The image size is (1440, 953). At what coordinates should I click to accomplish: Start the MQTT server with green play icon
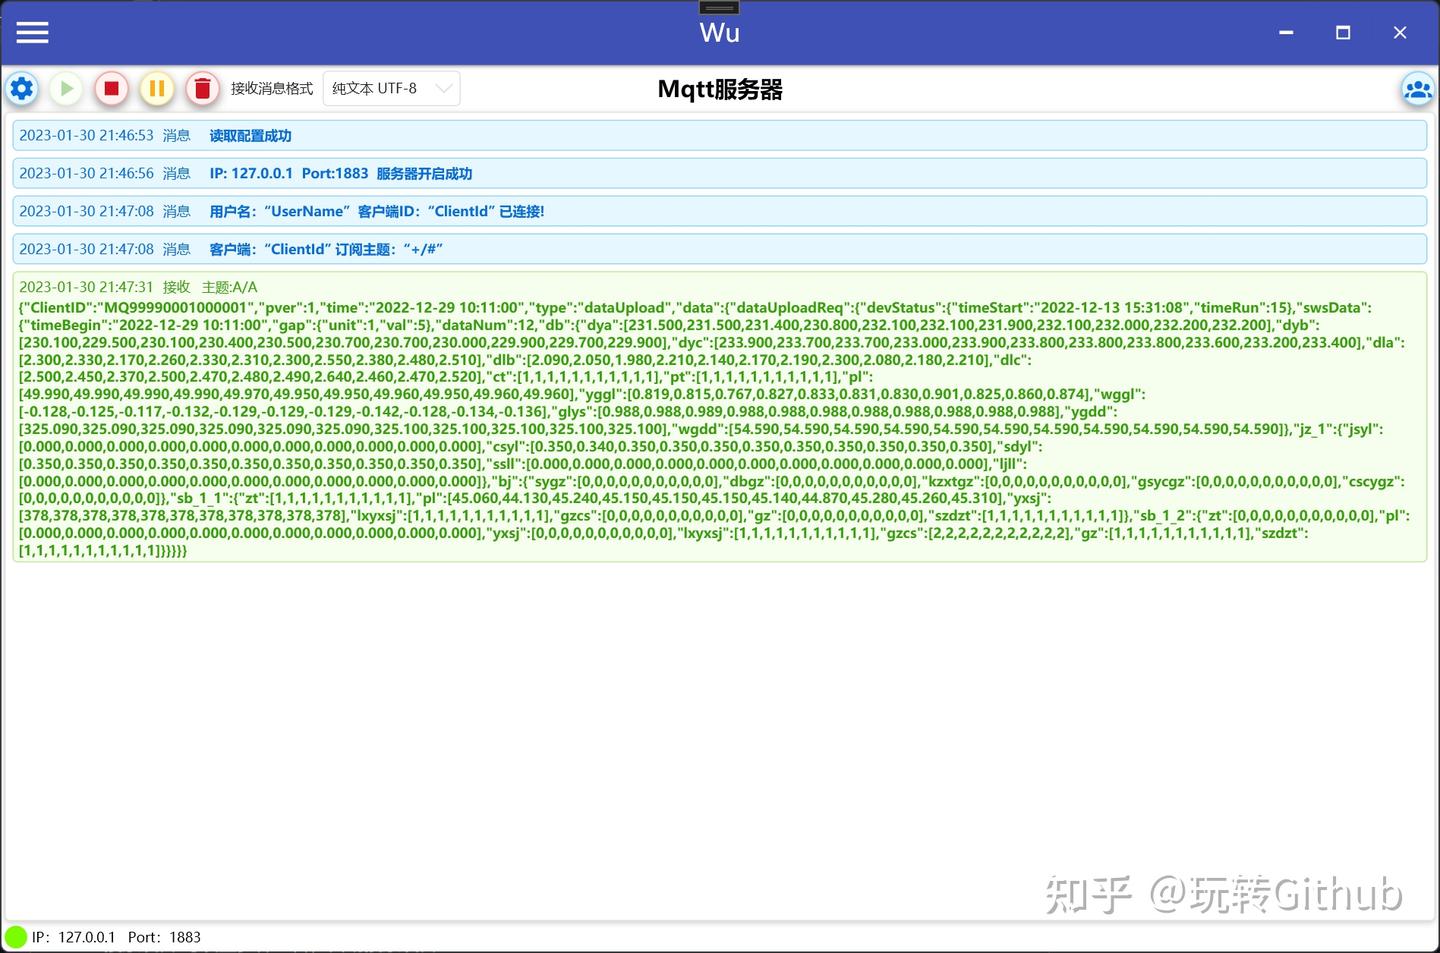point(66,88)
